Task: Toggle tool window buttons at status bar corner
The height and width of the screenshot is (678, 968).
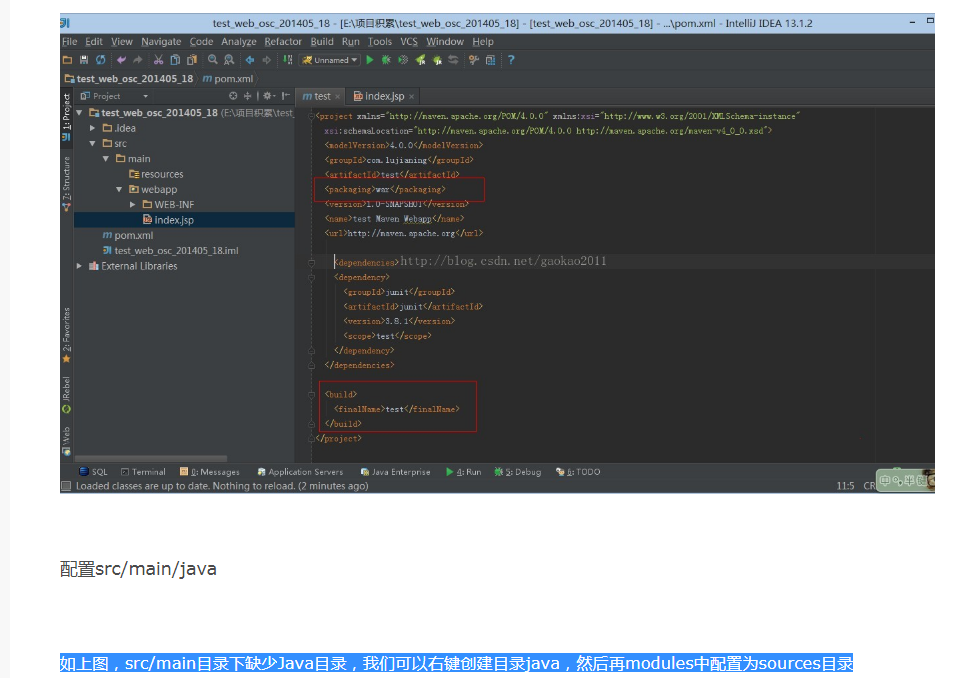Action: click(66, 486)
